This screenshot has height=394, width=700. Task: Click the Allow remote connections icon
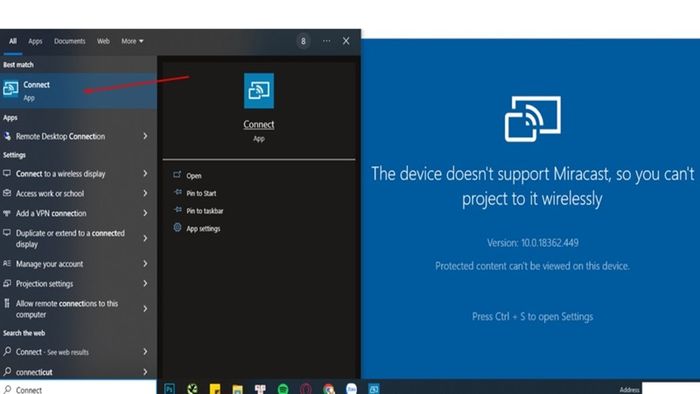(7, 303)
